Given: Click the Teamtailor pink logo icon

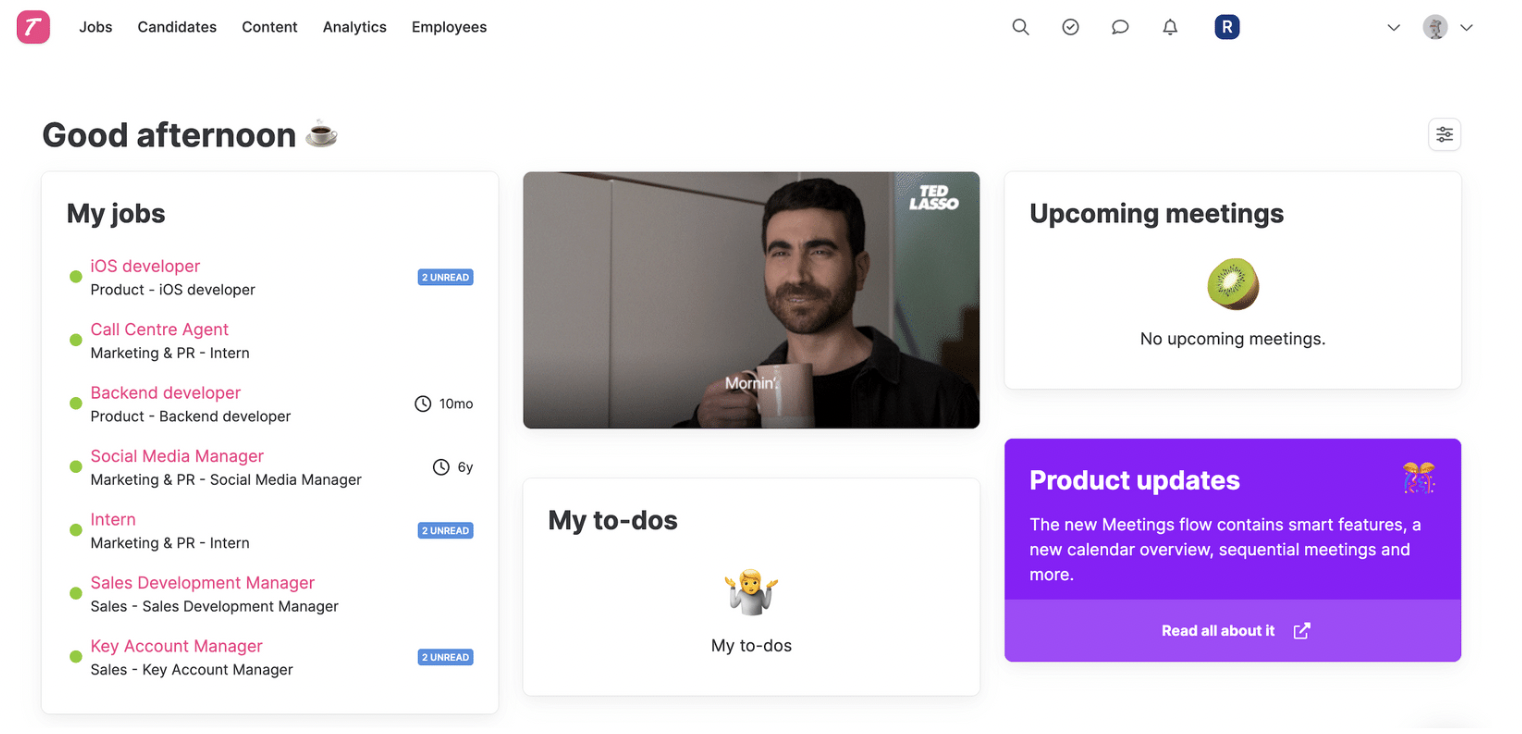Looking at the screenshot, I should (x=33, y=27).
